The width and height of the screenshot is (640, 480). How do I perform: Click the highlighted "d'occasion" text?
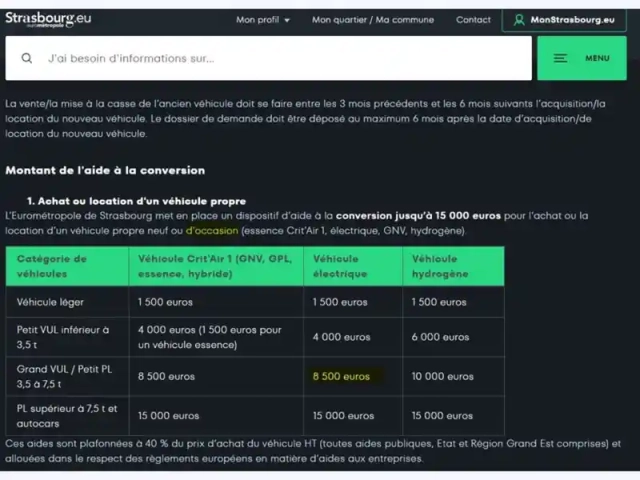pyautogui.click(x=212, y=231)
